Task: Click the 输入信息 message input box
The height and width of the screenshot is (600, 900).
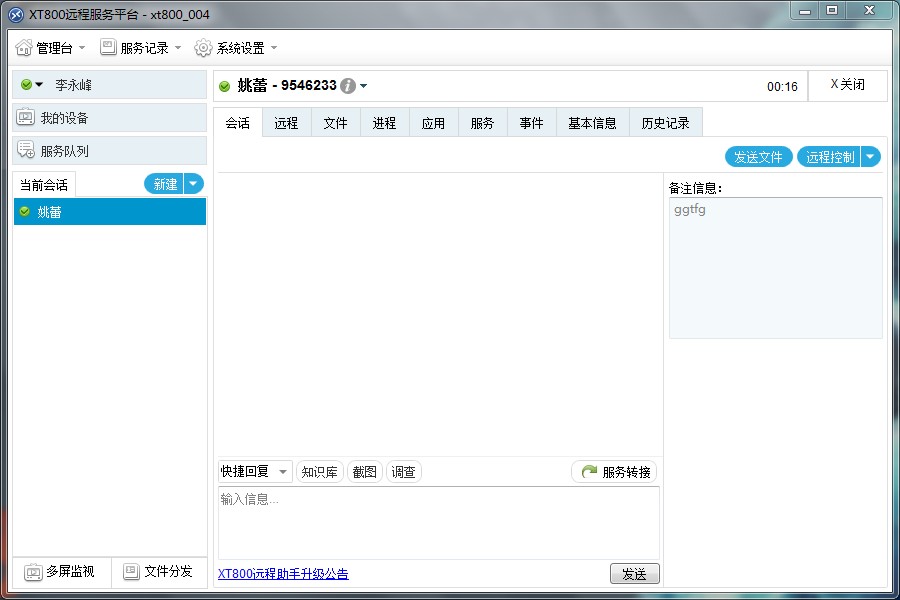Action: pyautogui.click(x=439, y=522)
